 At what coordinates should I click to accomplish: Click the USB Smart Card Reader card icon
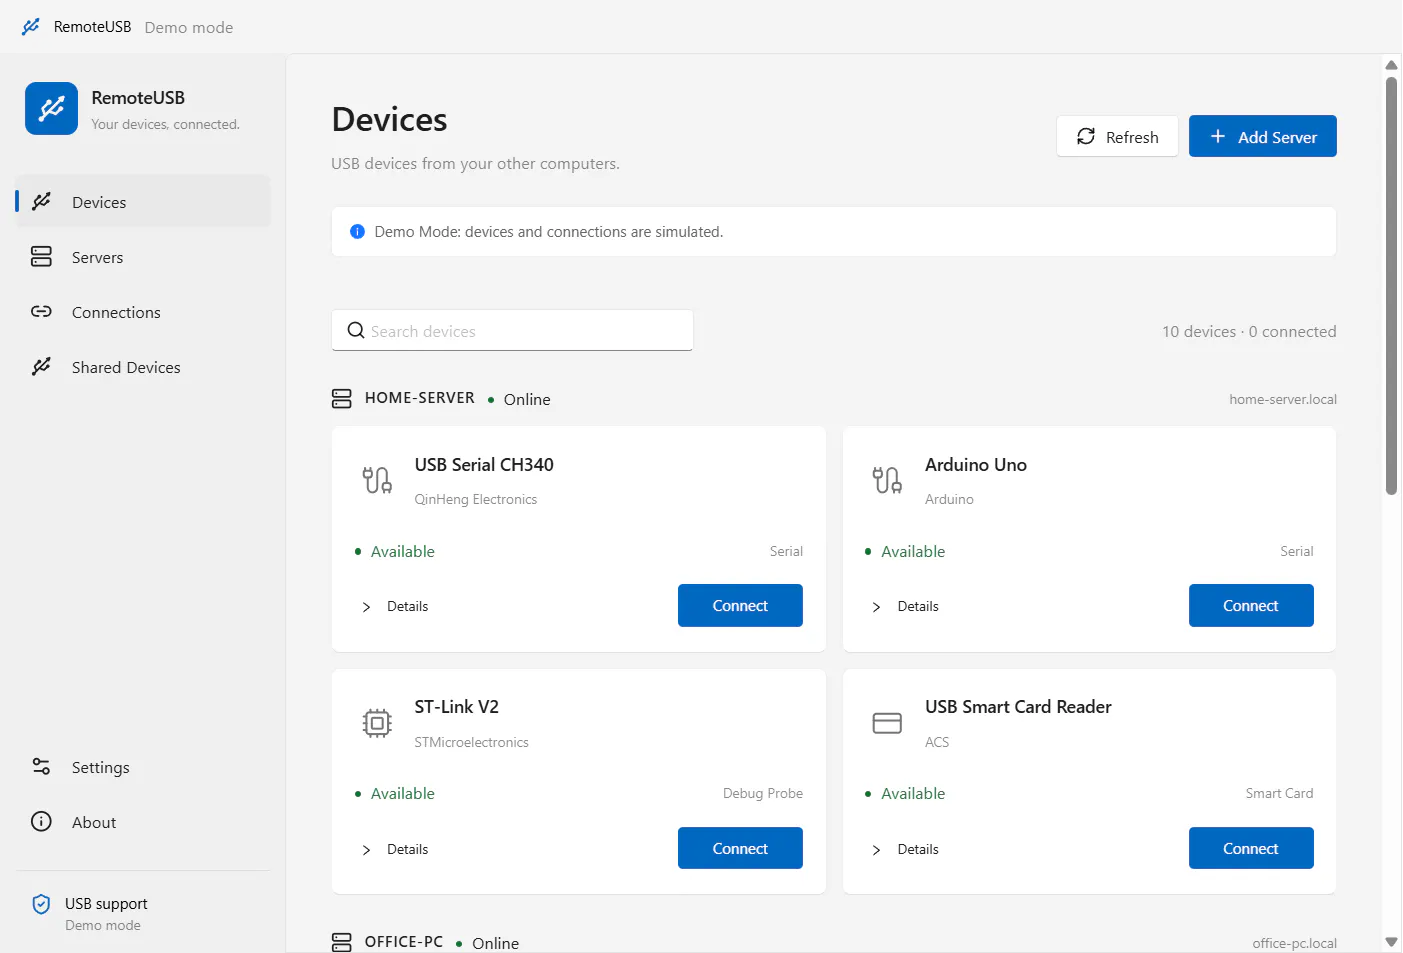tap(887, 723)
